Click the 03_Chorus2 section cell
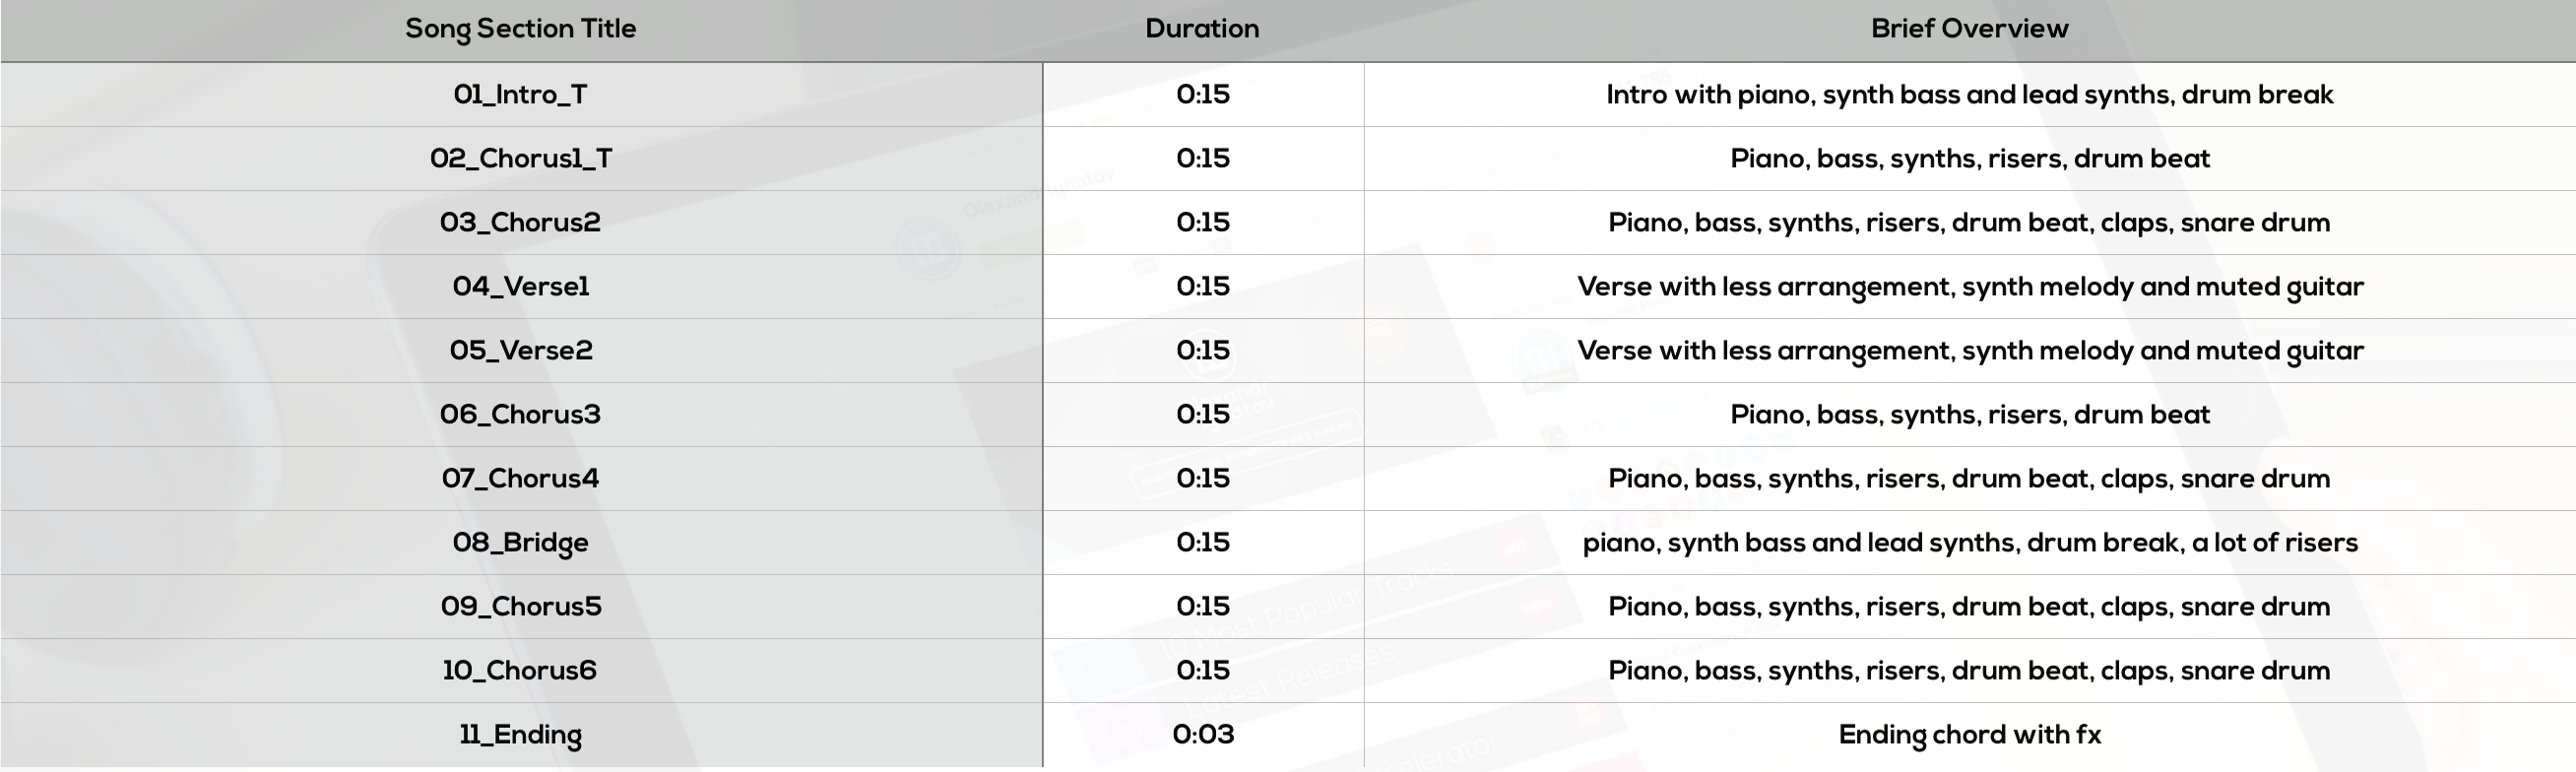 520,223
